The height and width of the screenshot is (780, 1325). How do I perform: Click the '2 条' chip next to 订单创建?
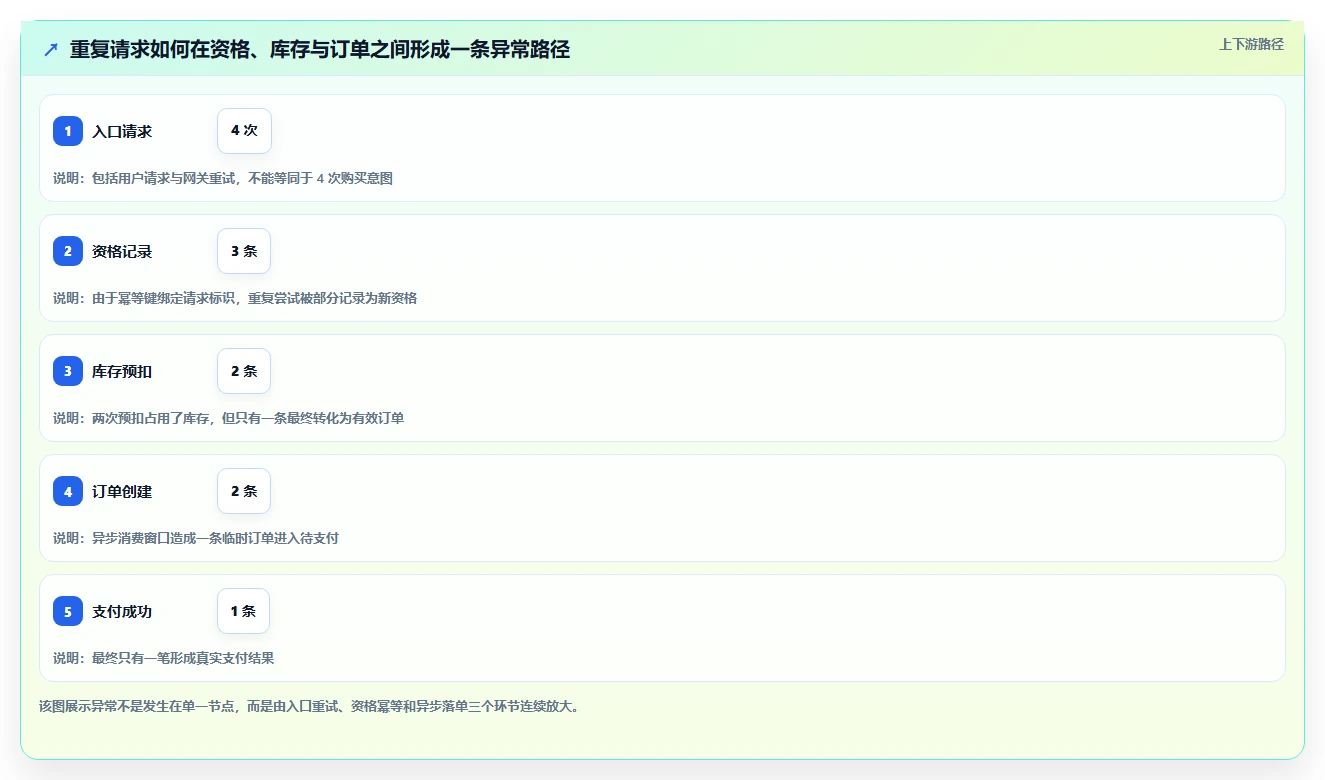(244, 491)
